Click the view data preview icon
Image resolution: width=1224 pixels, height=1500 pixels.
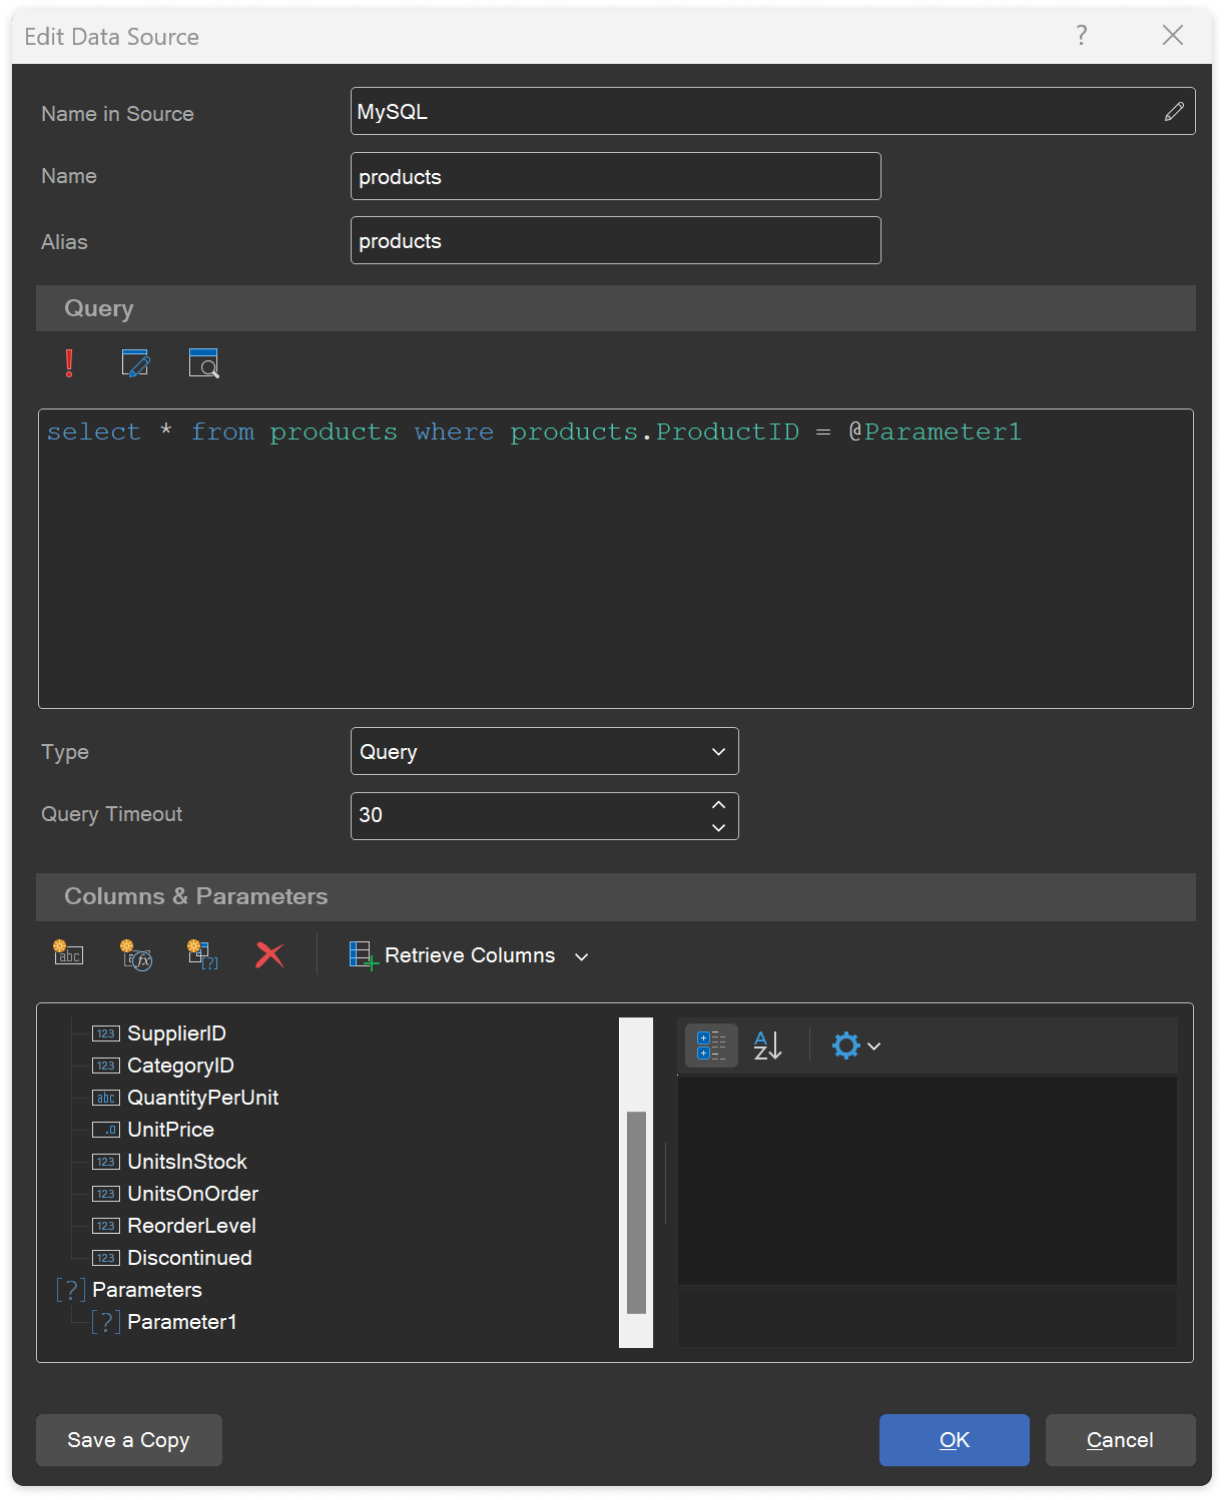[204, 363]
